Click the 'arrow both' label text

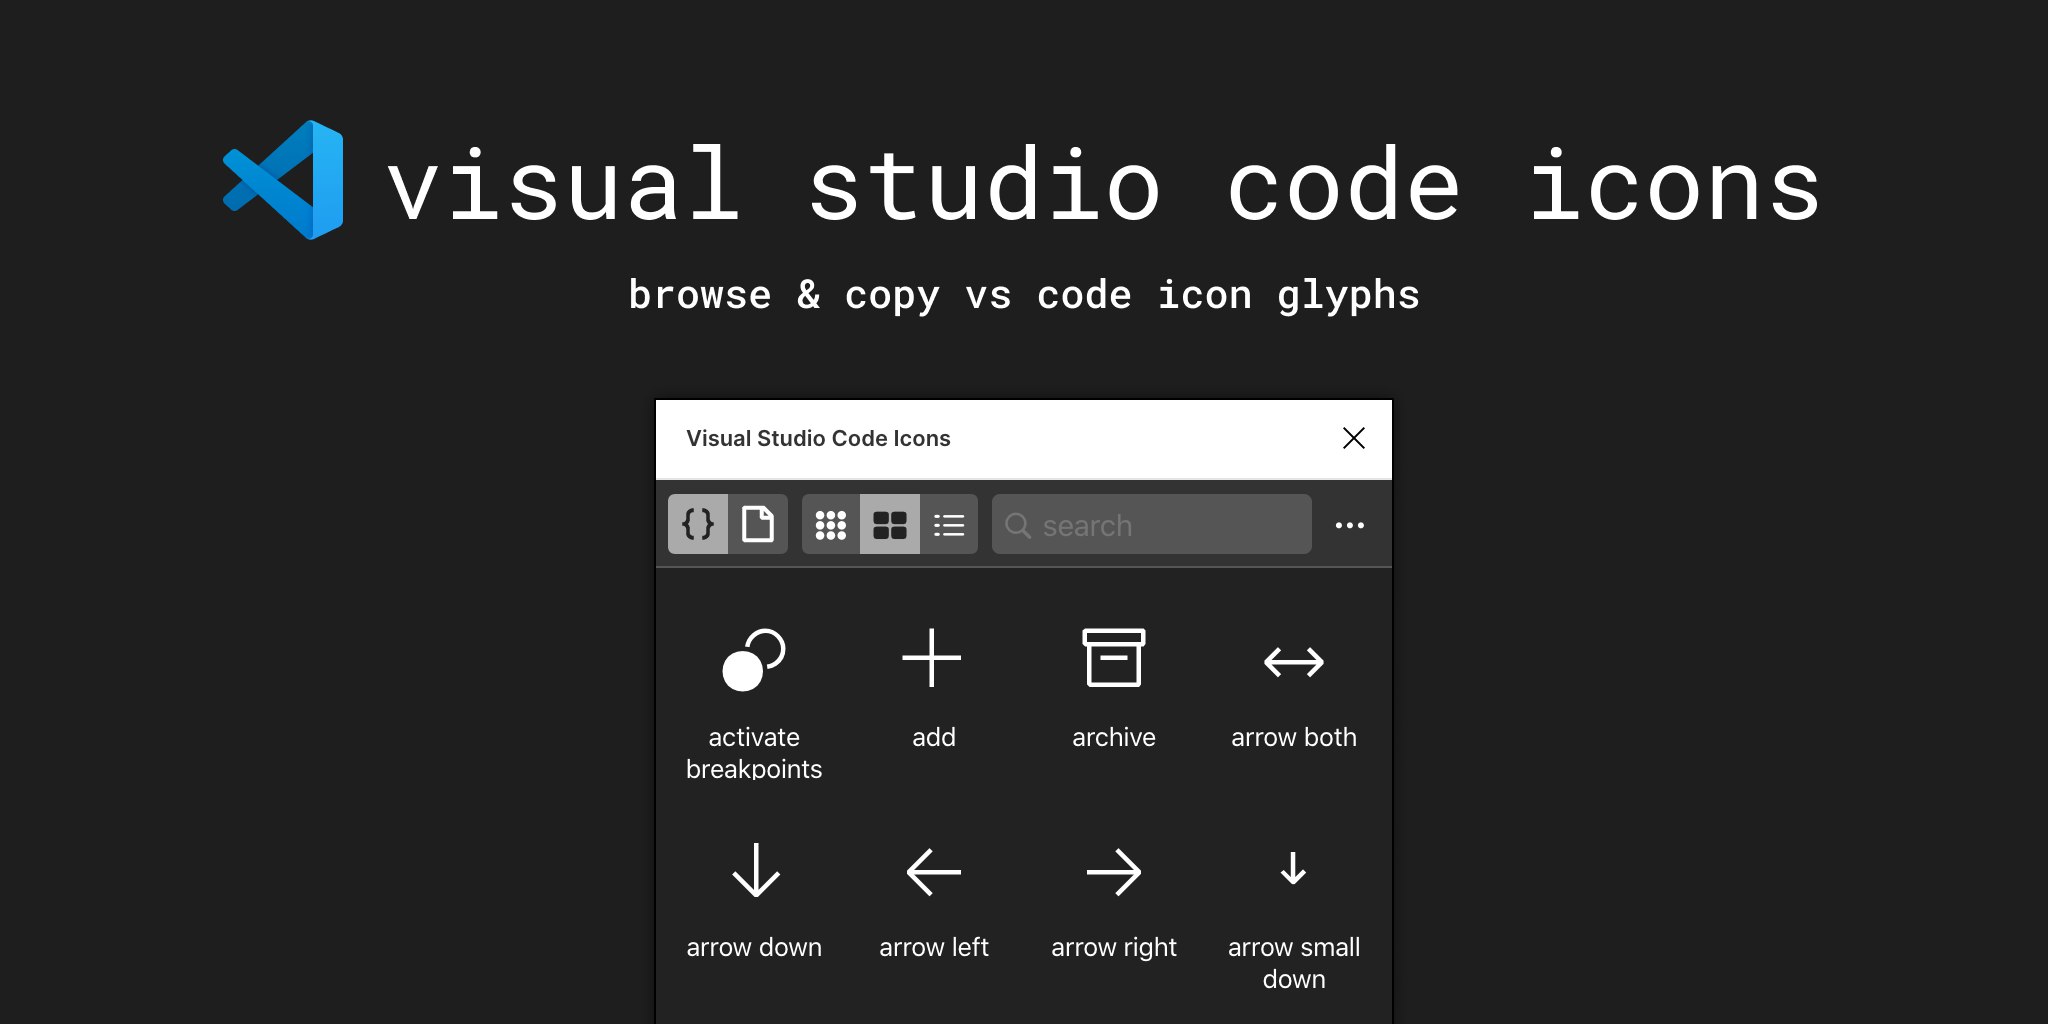click(1294, 737)
